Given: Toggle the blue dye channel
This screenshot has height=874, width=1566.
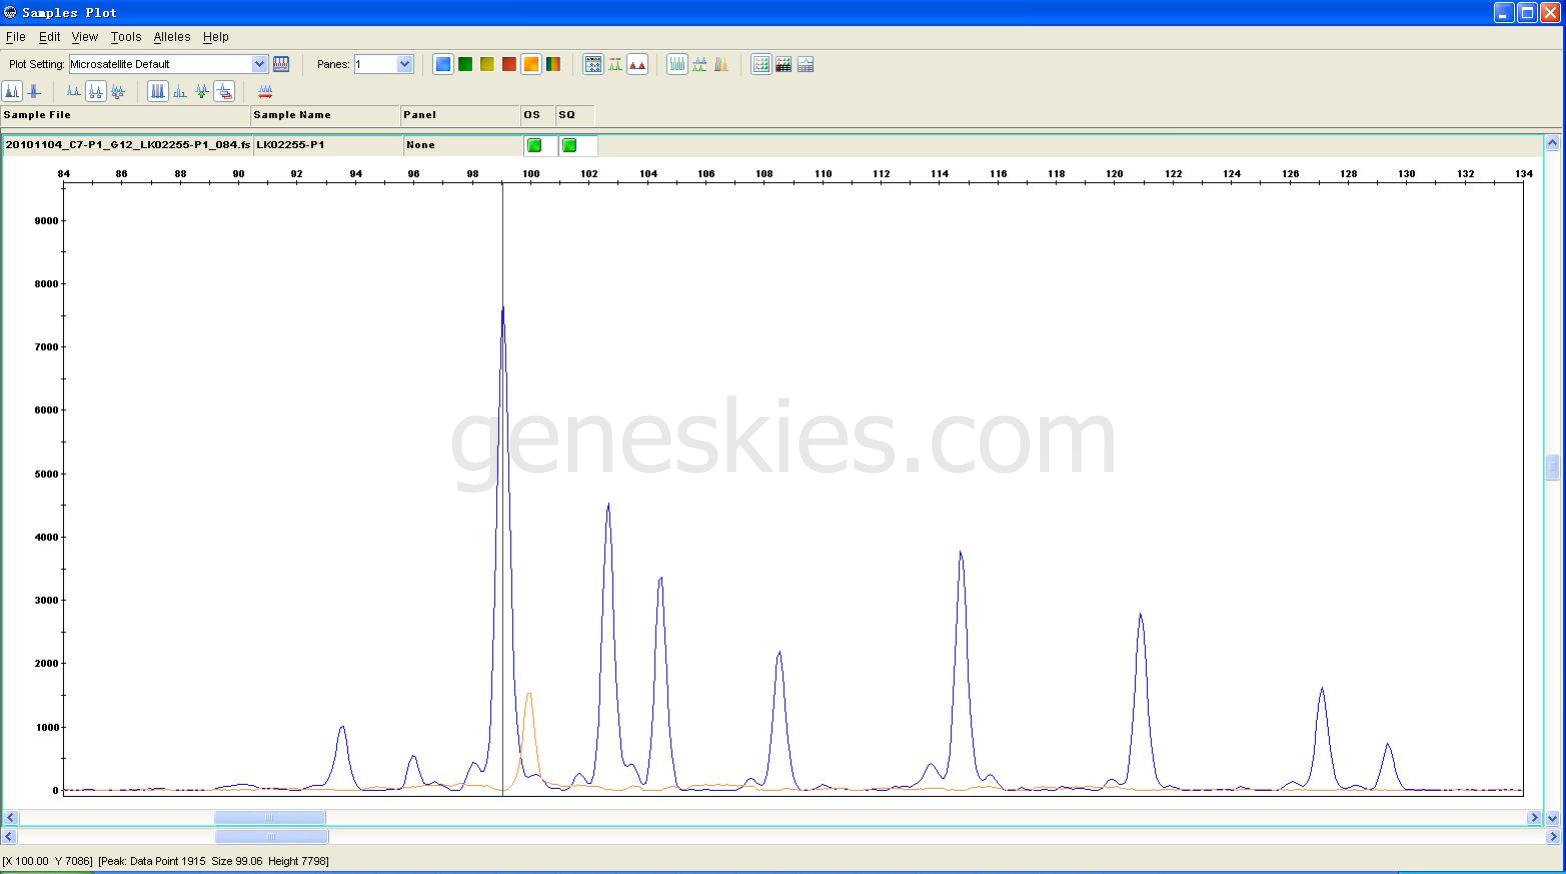Looking at the screenshot, I should 443,64.
